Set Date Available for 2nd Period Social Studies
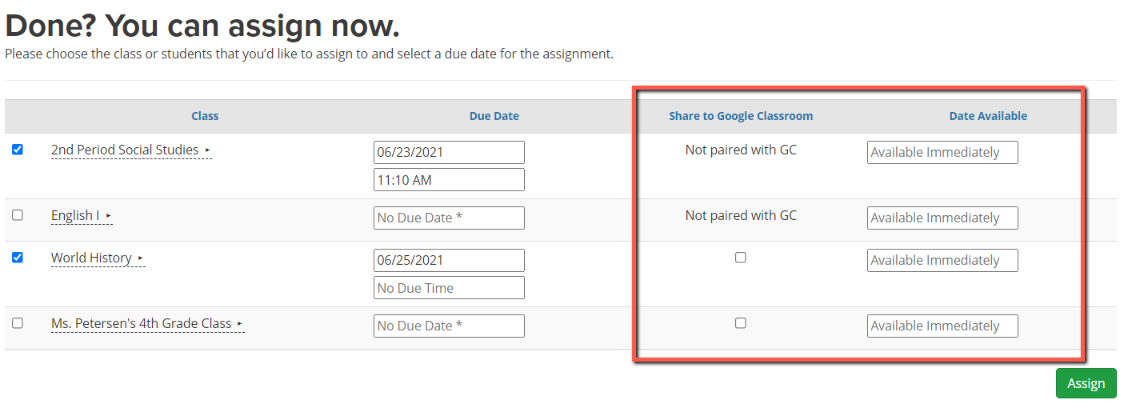The width and height of the screenshot is (1128, 404). click(x=942, y=152)
